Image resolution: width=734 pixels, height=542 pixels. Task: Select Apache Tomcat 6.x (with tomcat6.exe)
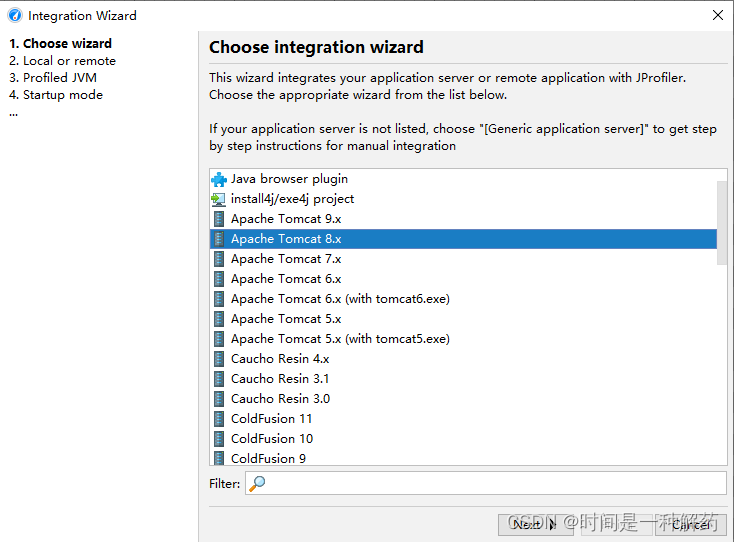coord(463,299)
